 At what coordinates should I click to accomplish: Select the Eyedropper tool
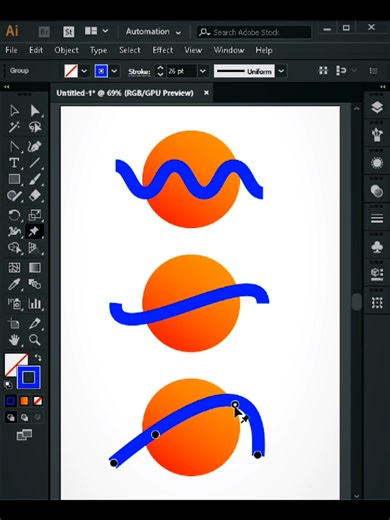(14, 284)
